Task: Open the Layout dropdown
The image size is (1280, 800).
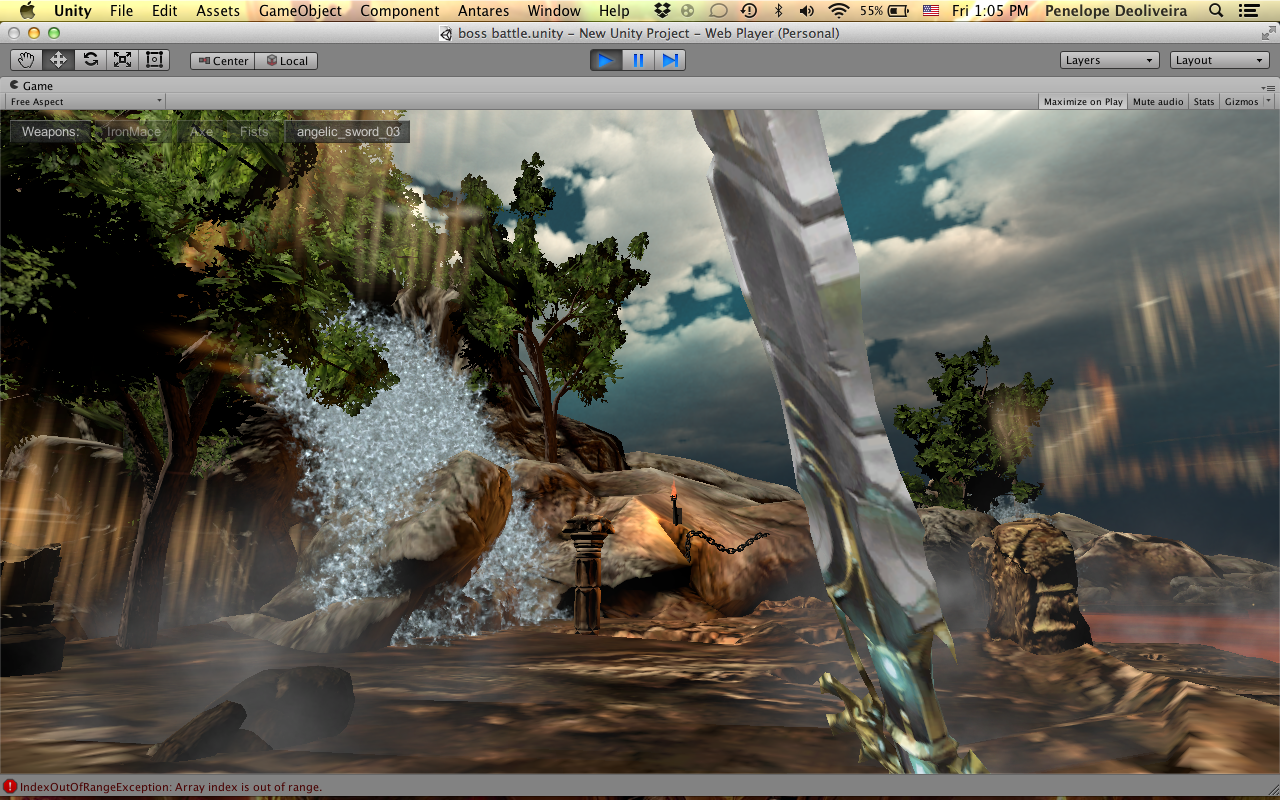Action: pos(1220,60)
